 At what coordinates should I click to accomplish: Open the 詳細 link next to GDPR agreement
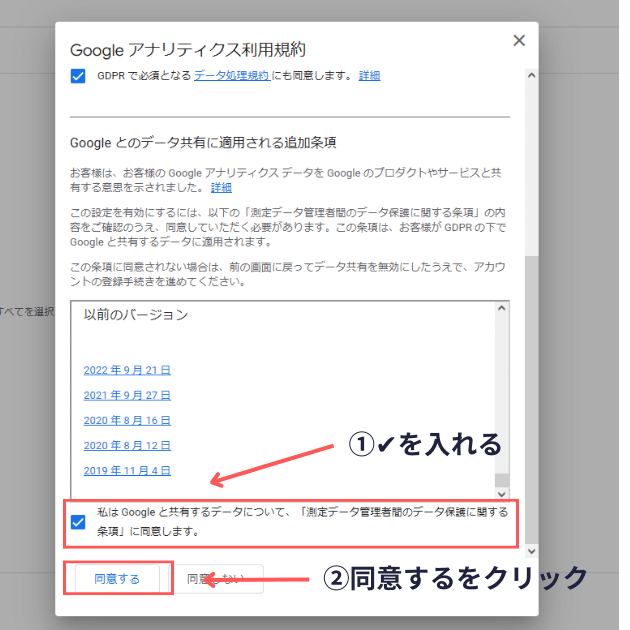[369, 76]
